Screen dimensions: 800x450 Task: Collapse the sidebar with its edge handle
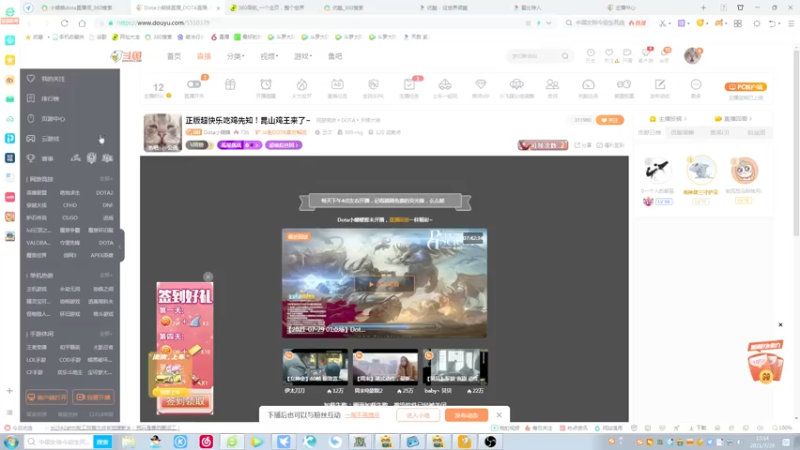pos(121,246)
